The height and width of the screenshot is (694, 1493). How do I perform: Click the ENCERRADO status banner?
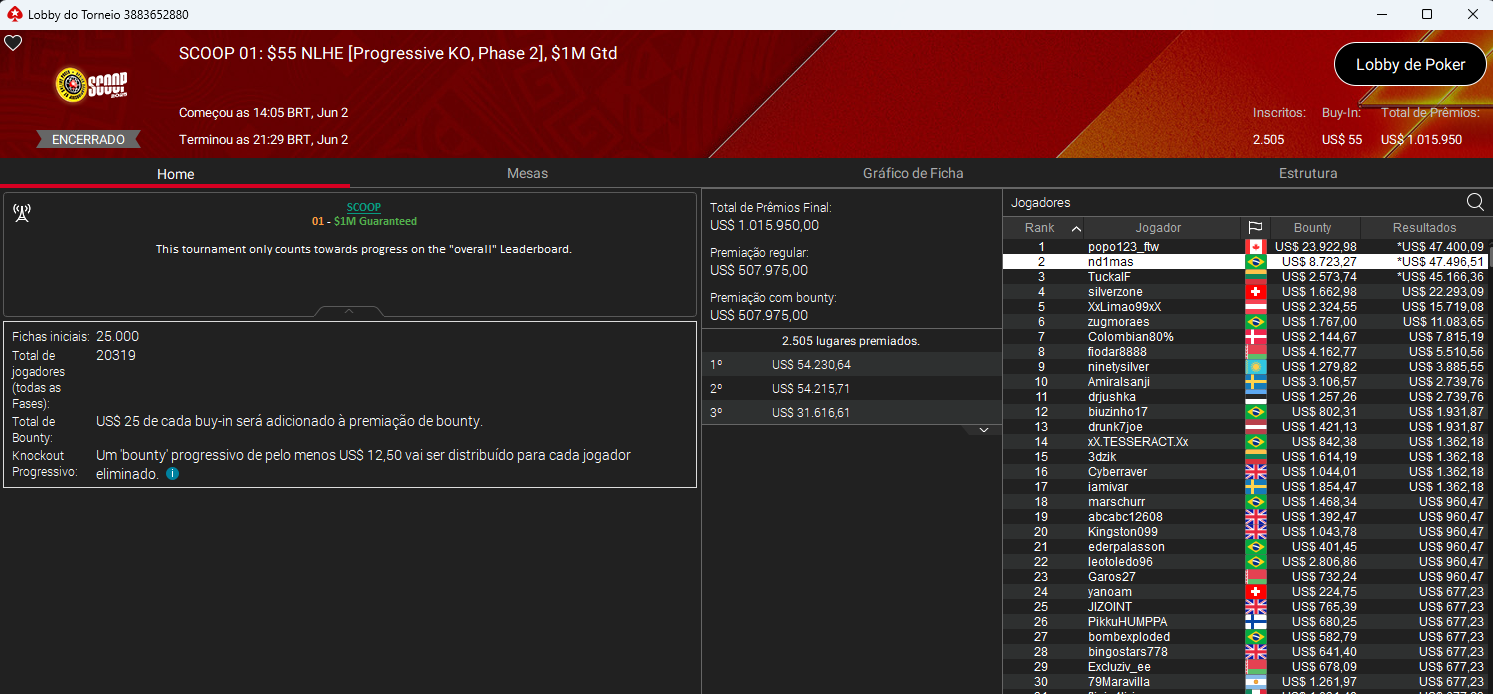coord(89,140)
